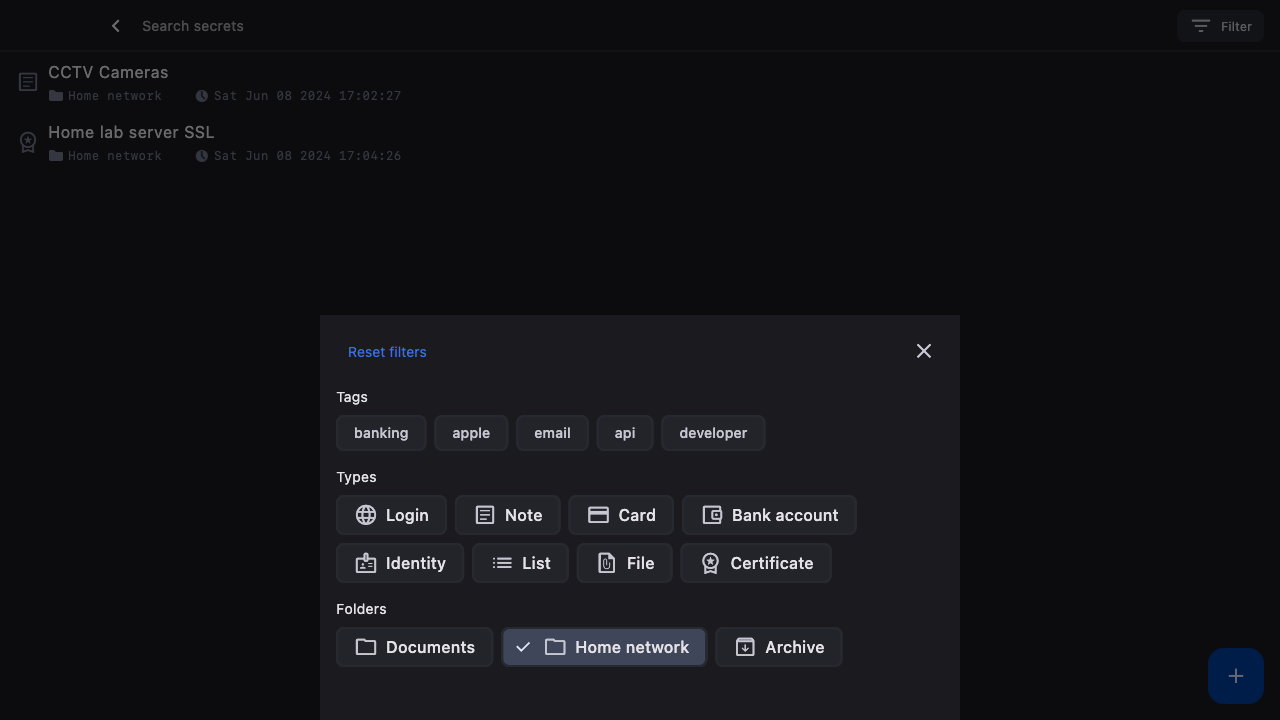Screen dimensions: 1280x720
Task: Select the email tag chip
Action: click(552, 433)
